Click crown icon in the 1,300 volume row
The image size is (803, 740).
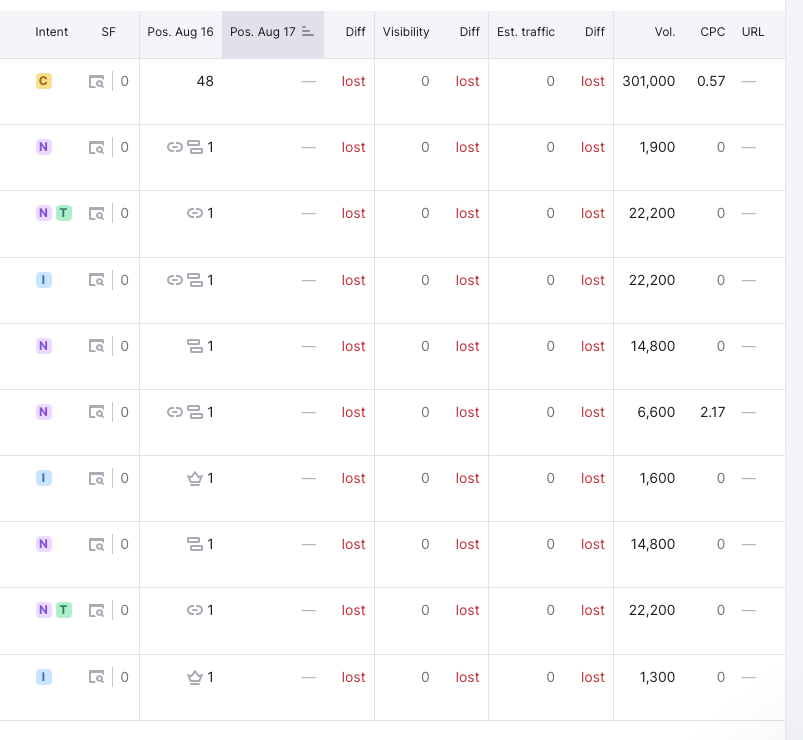(x=195, y=678)
